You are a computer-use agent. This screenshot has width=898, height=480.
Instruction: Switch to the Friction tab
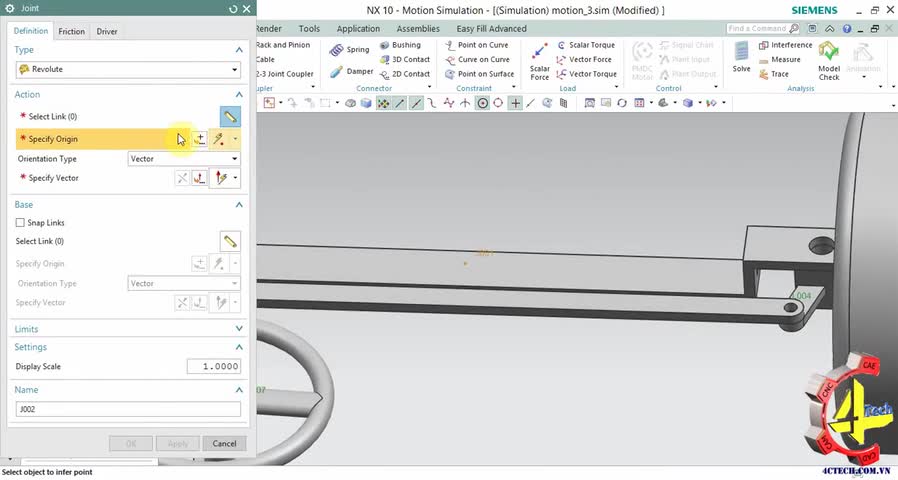coord(72,32)
